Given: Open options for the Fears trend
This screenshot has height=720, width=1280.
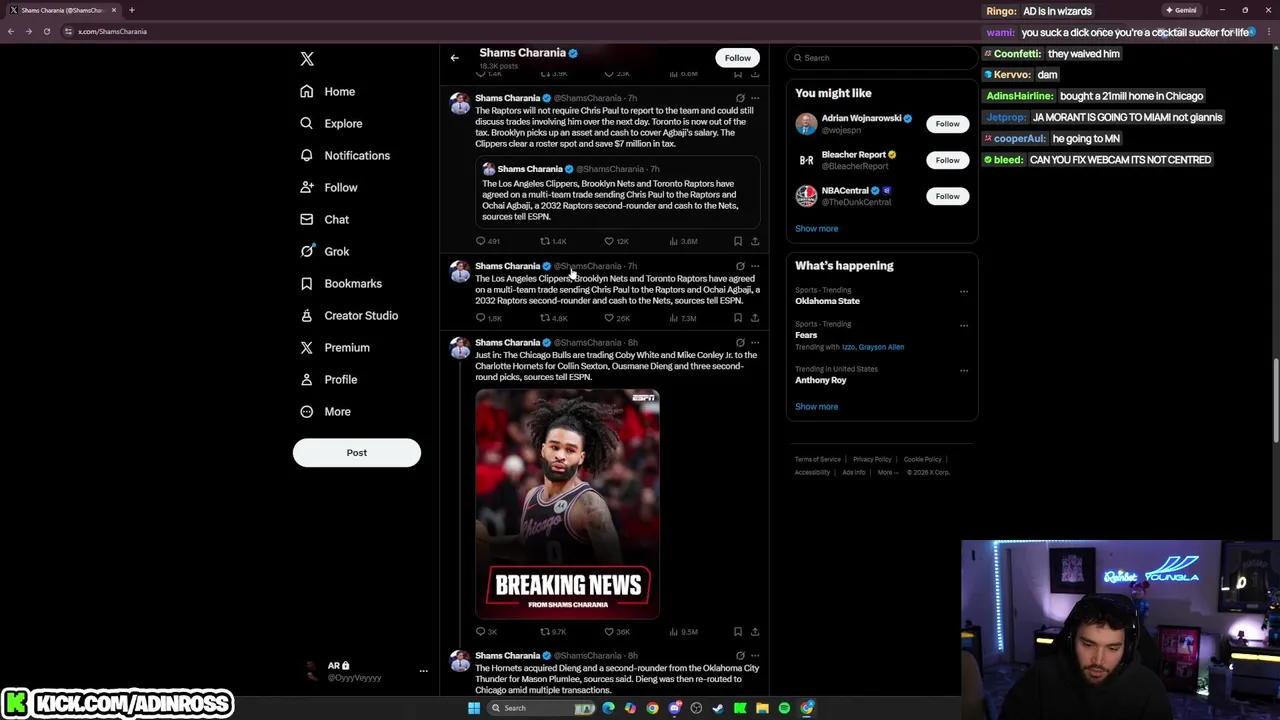Looking at the screenshot, I should pyautogui.click(x=964, y=325).
